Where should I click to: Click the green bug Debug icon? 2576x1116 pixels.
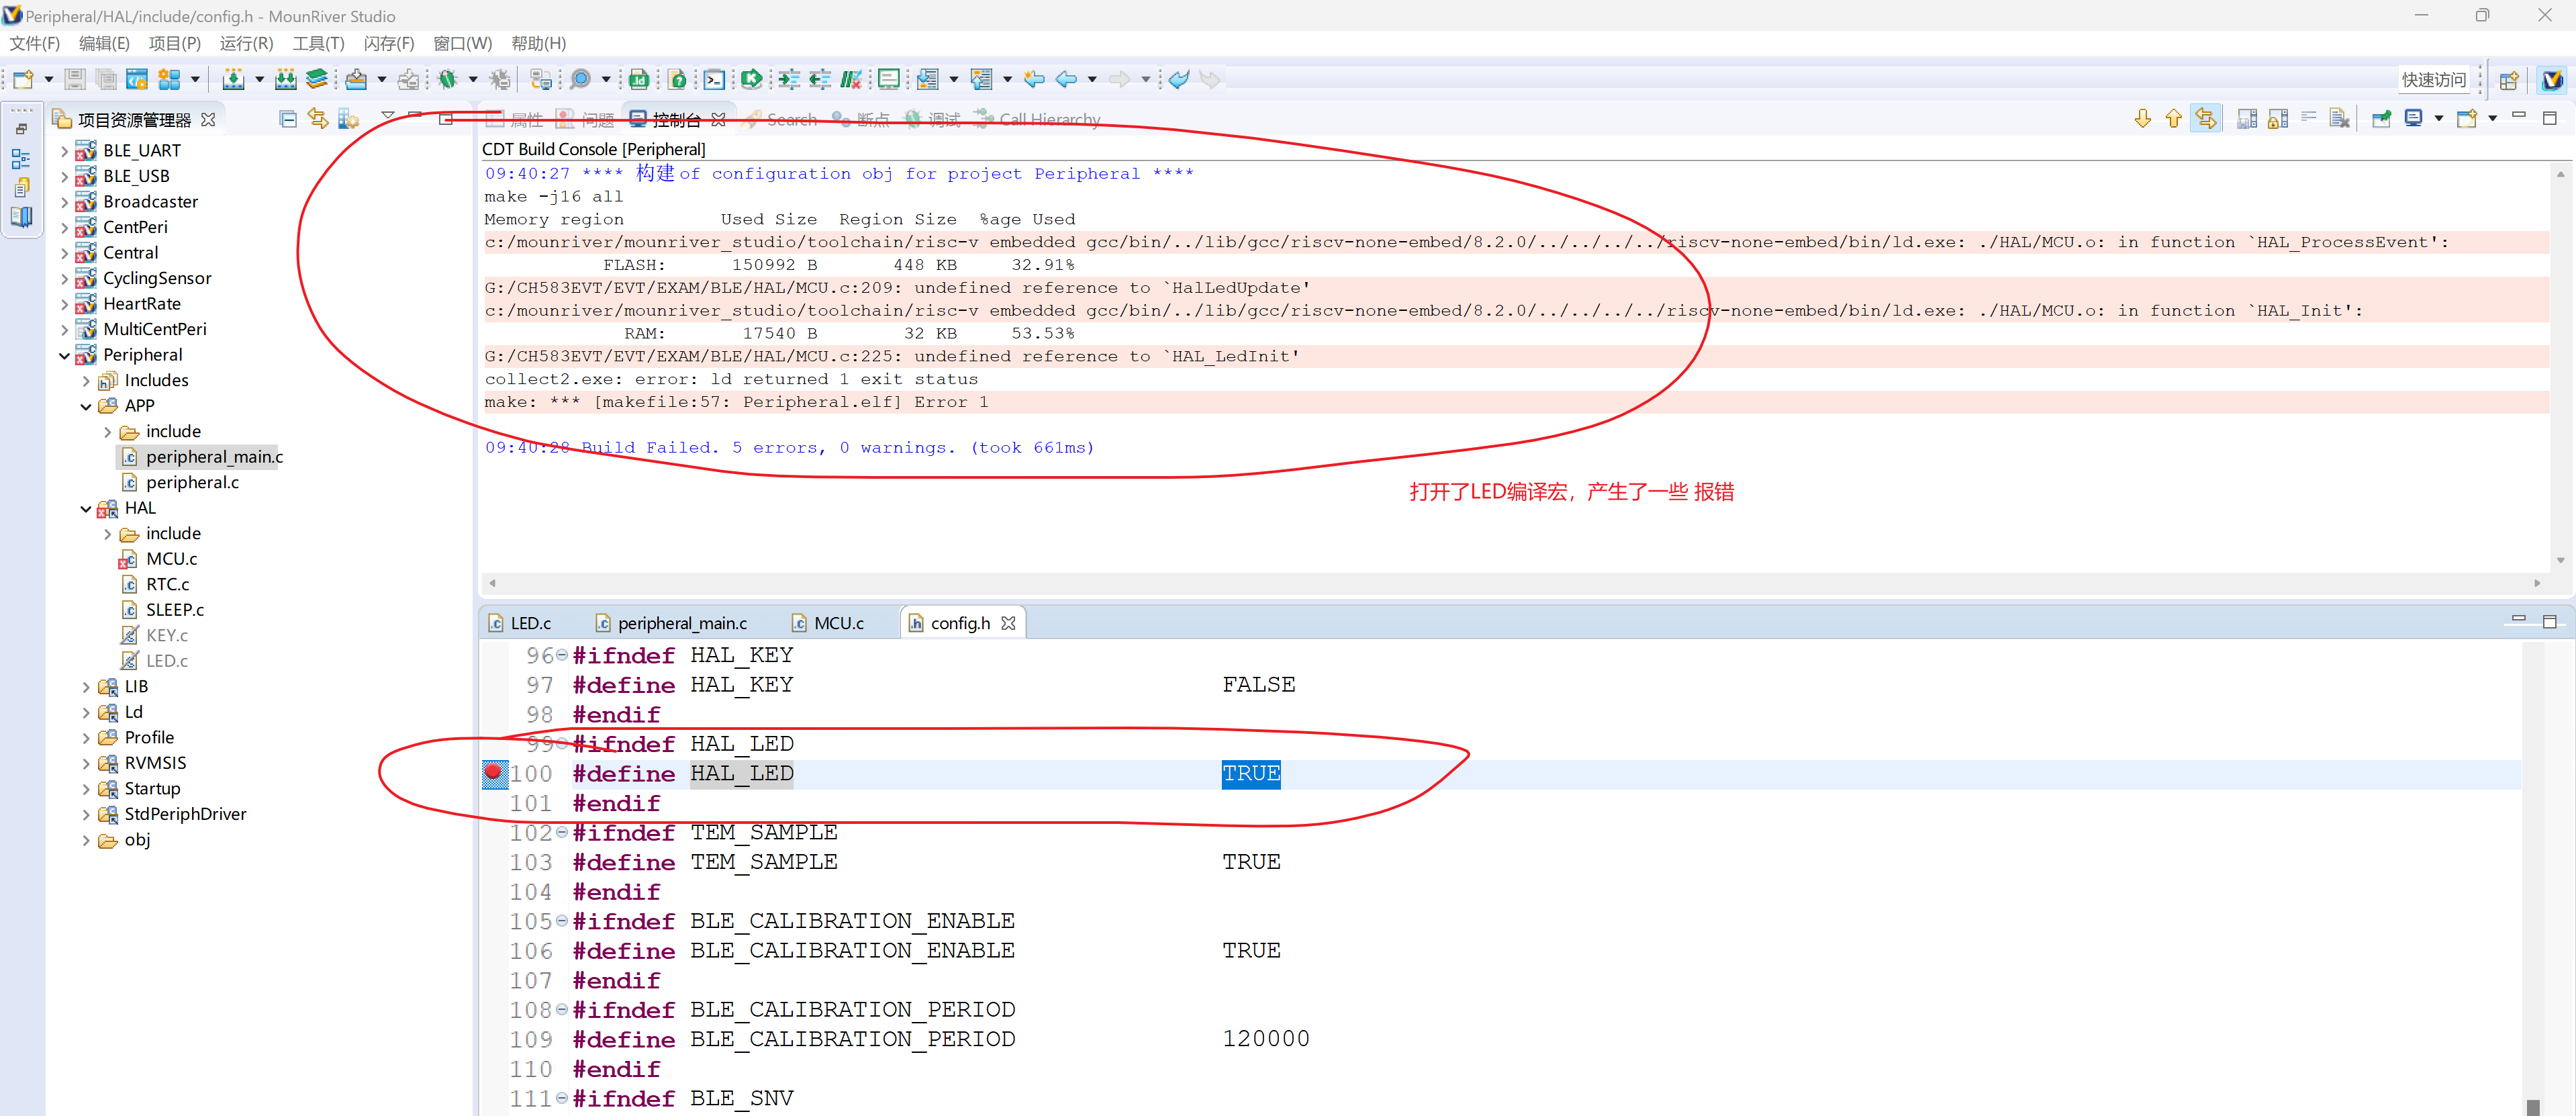click(448, 79)
